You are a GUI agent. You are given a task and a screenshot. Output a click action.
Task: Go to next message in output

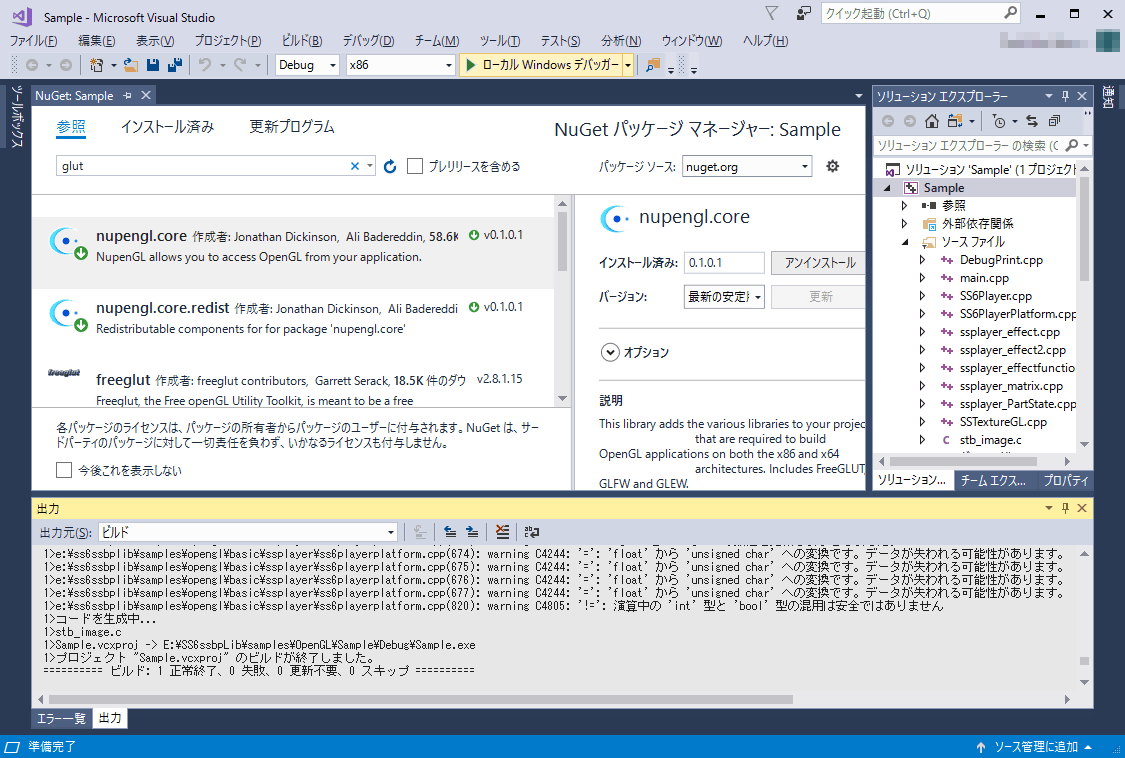(x=472, y=532)
